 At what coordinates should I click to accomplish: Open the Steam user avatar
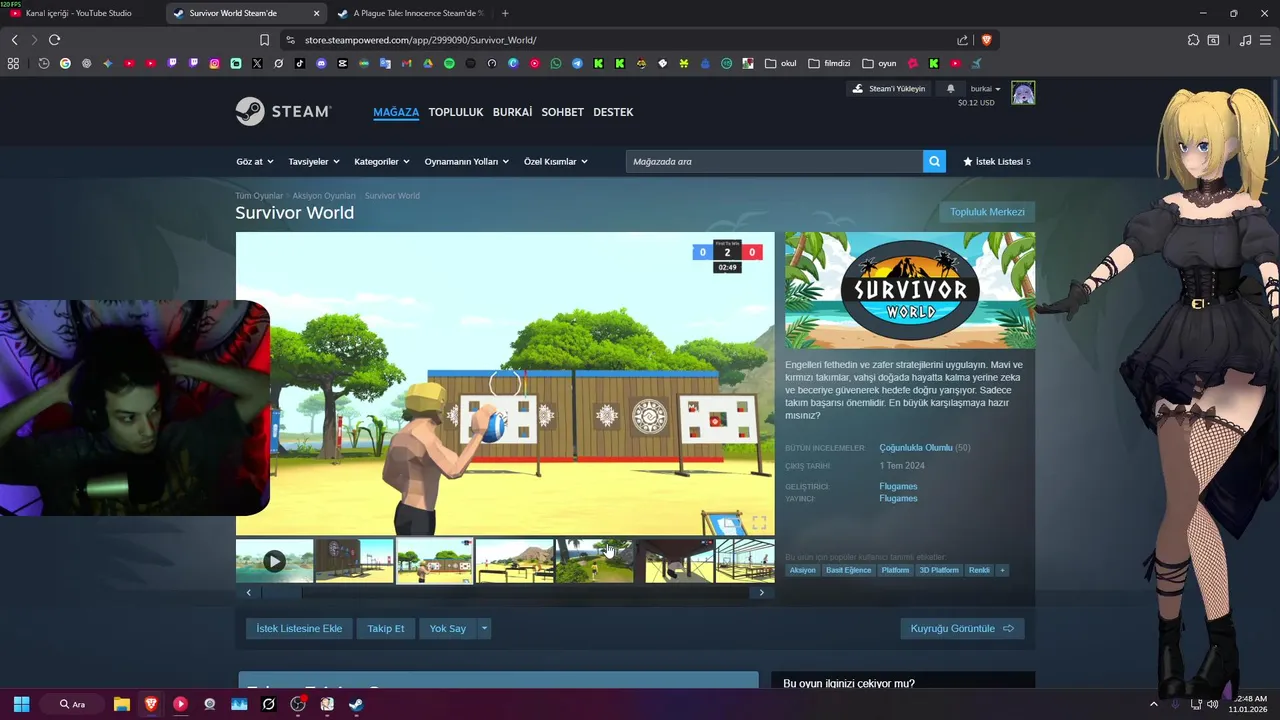click(1023, 93)
